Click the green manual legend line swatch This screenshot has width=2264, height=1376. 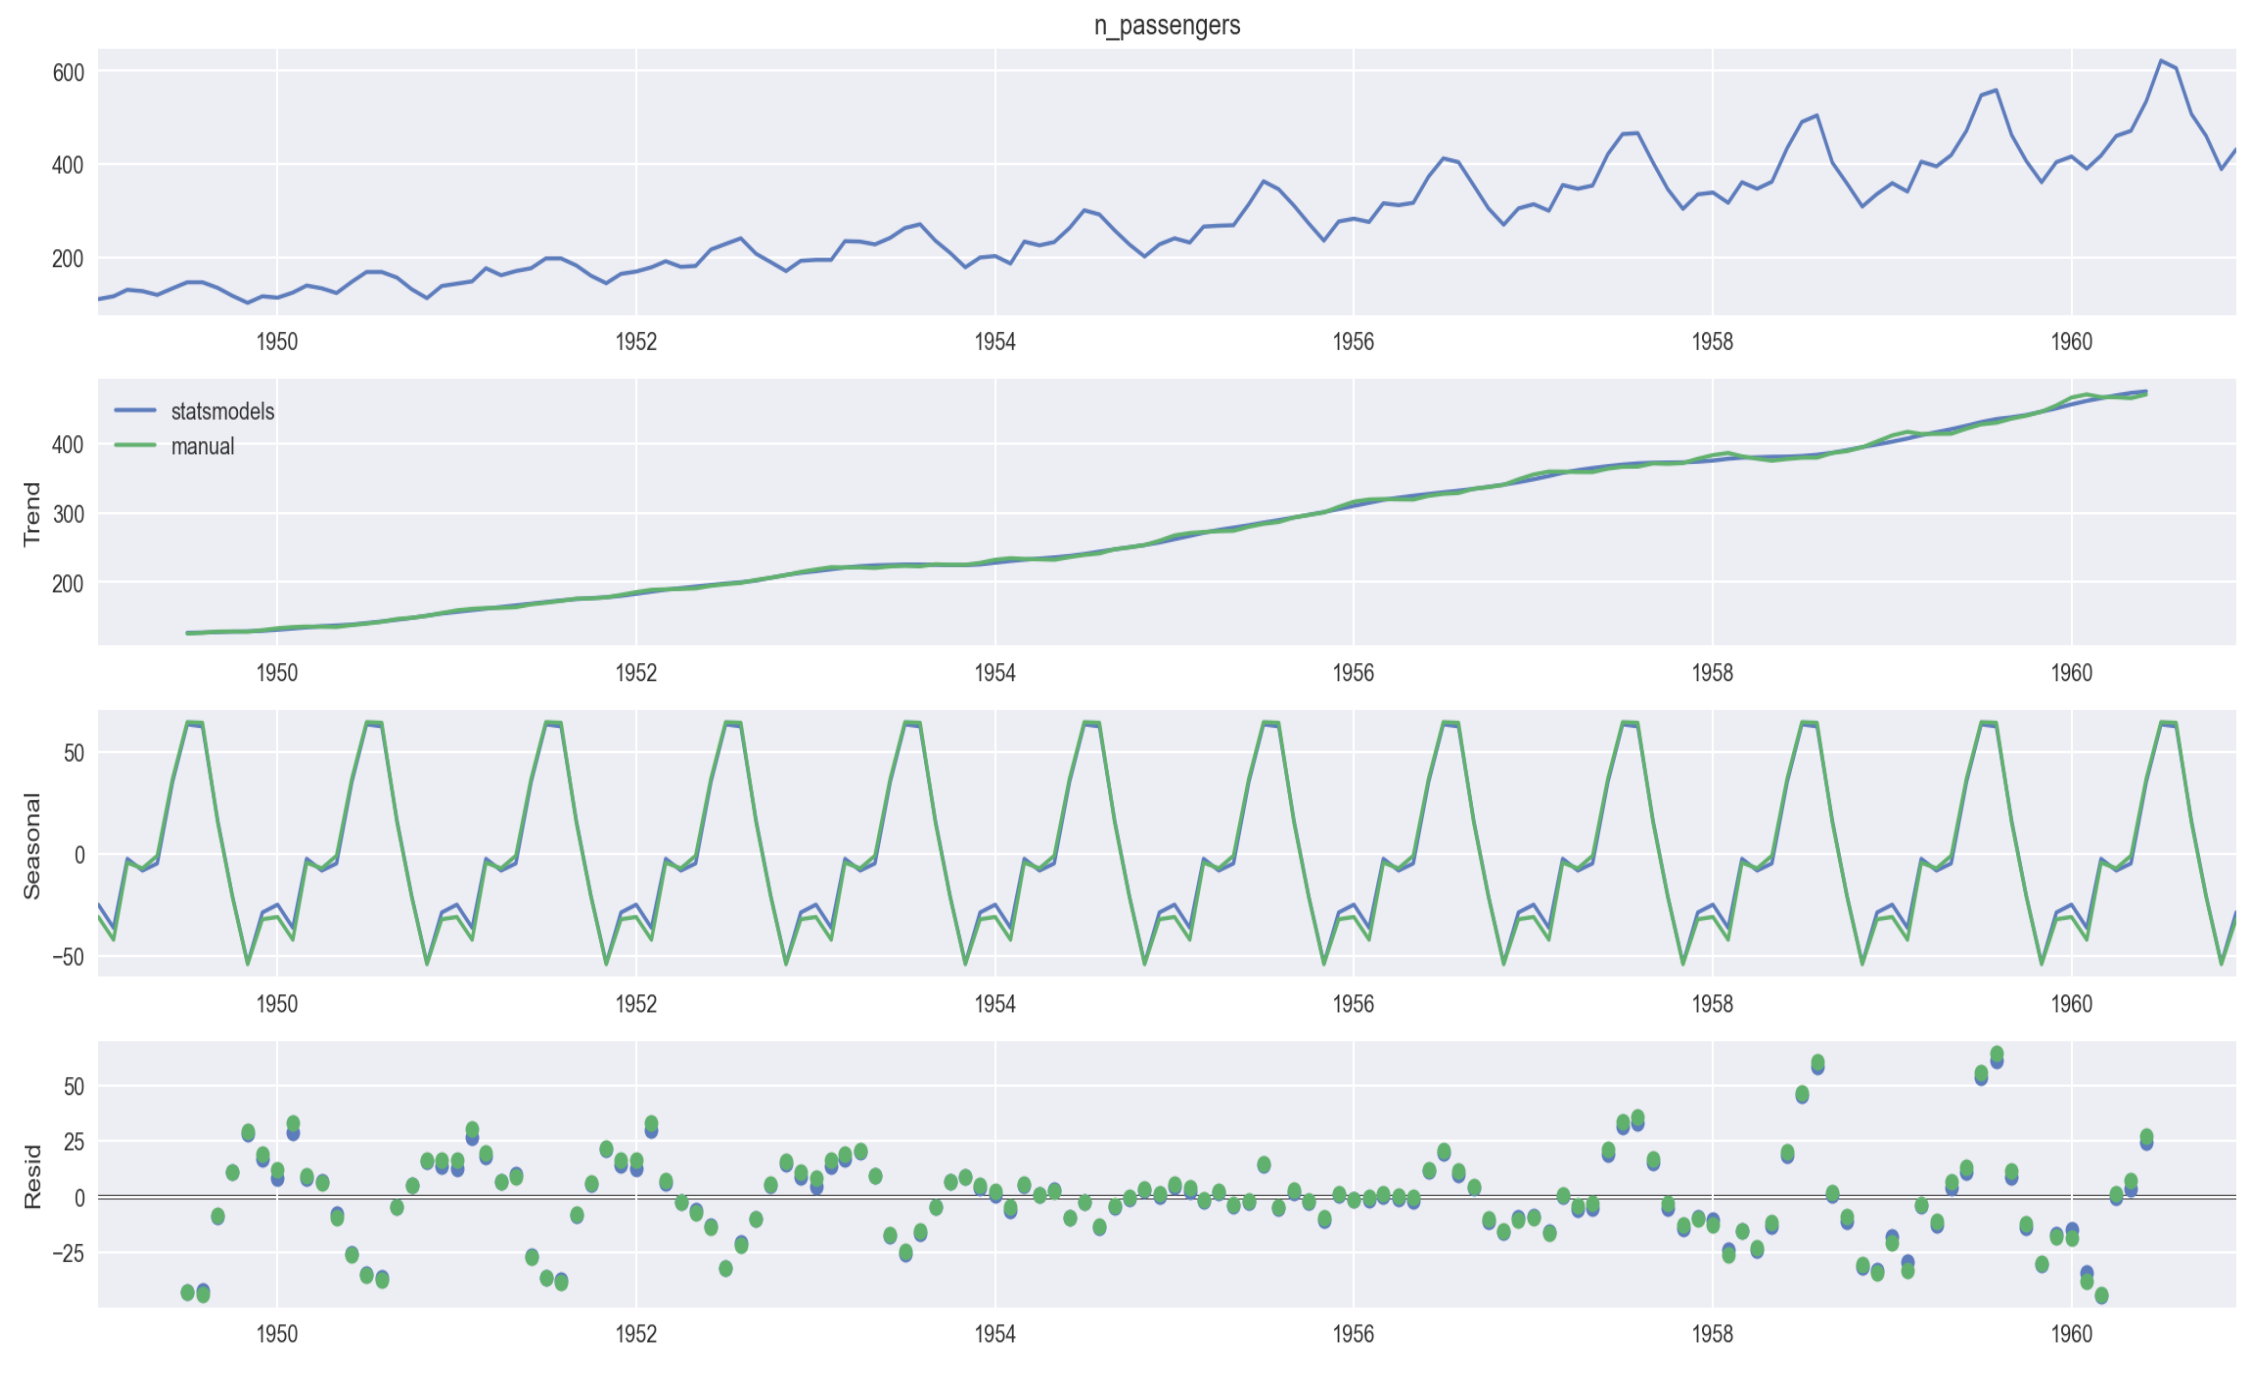[135, 446]
